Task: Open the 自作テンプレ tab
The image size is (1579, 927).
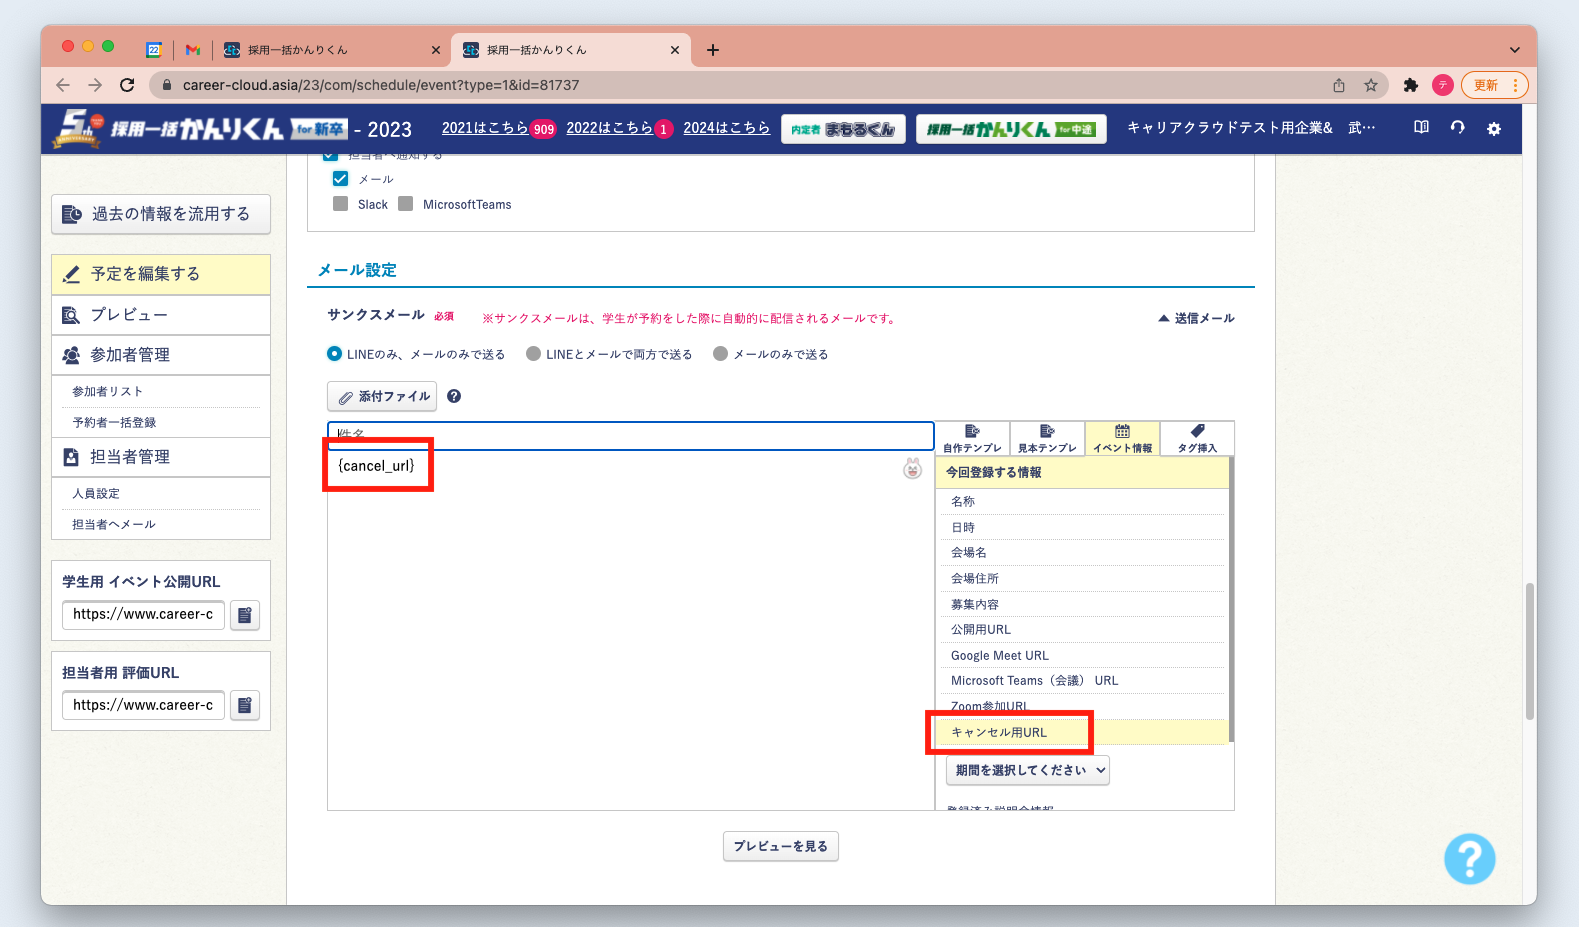Action: point(972,438)
